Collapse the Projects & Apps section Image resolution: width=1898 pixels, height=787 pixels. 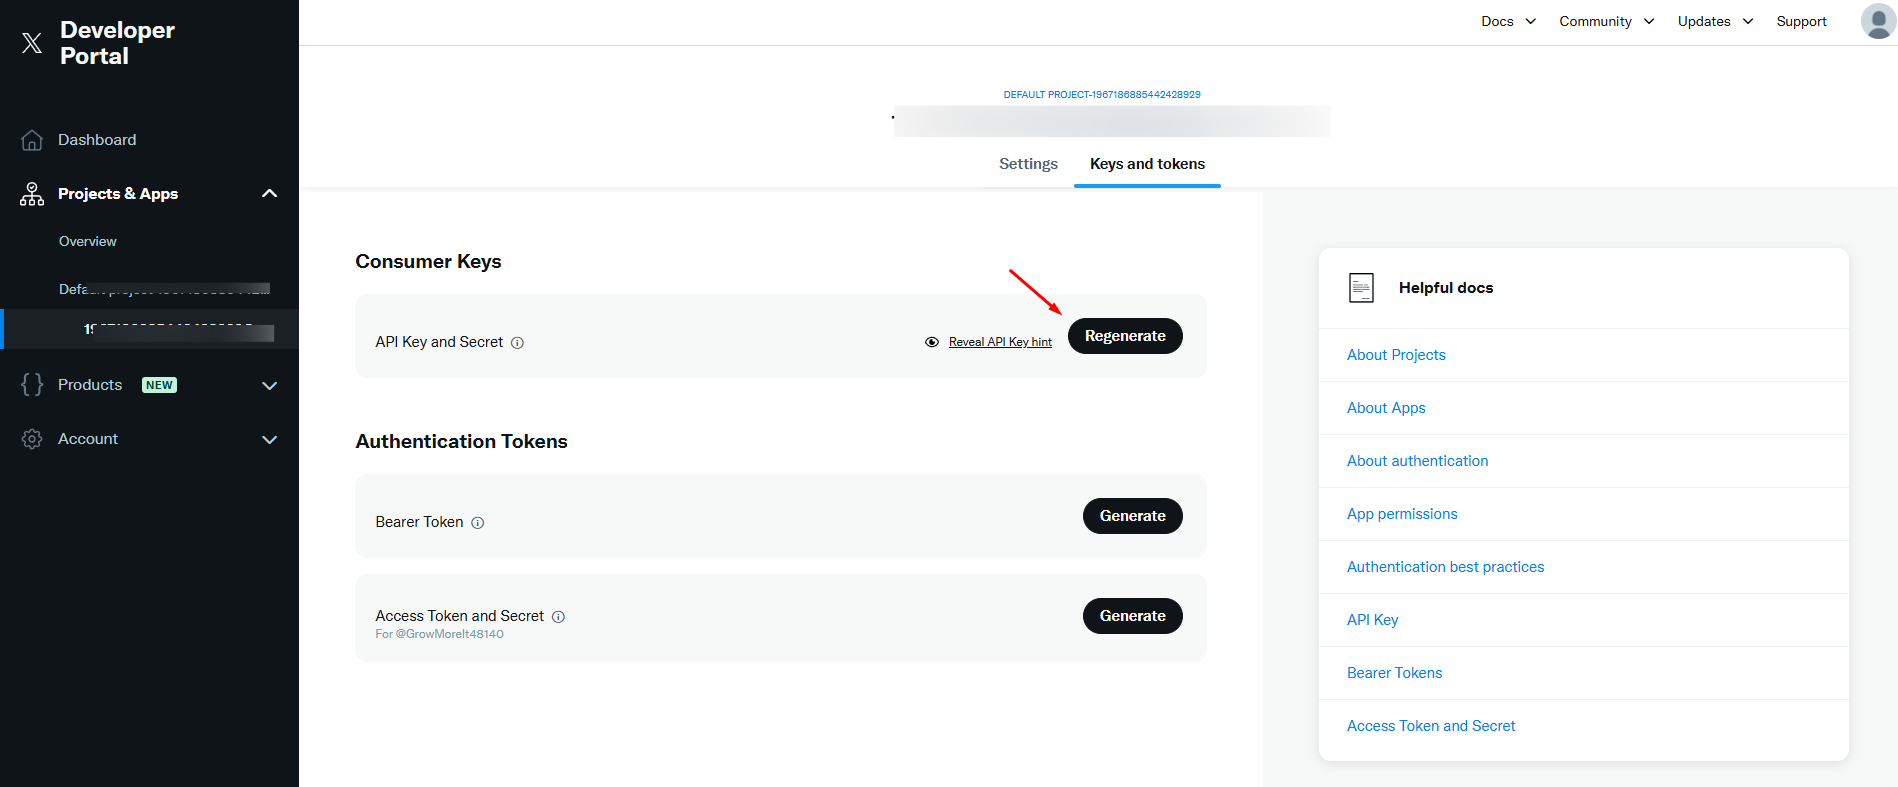pos(269,194)
